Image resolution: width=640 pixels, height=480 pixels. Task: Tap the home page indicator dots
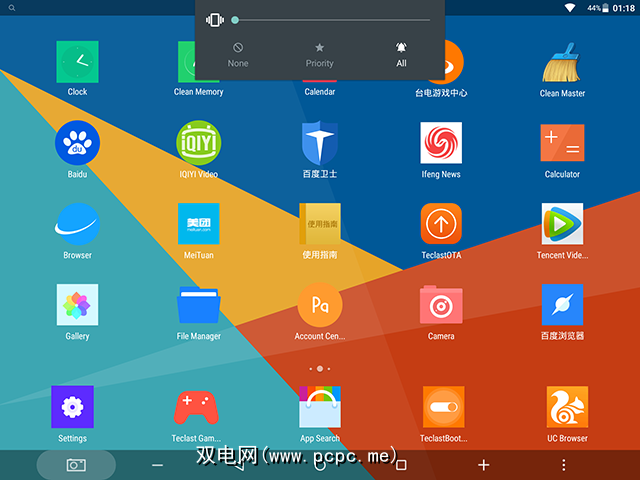pyautogui.click(x=320, y=369)
